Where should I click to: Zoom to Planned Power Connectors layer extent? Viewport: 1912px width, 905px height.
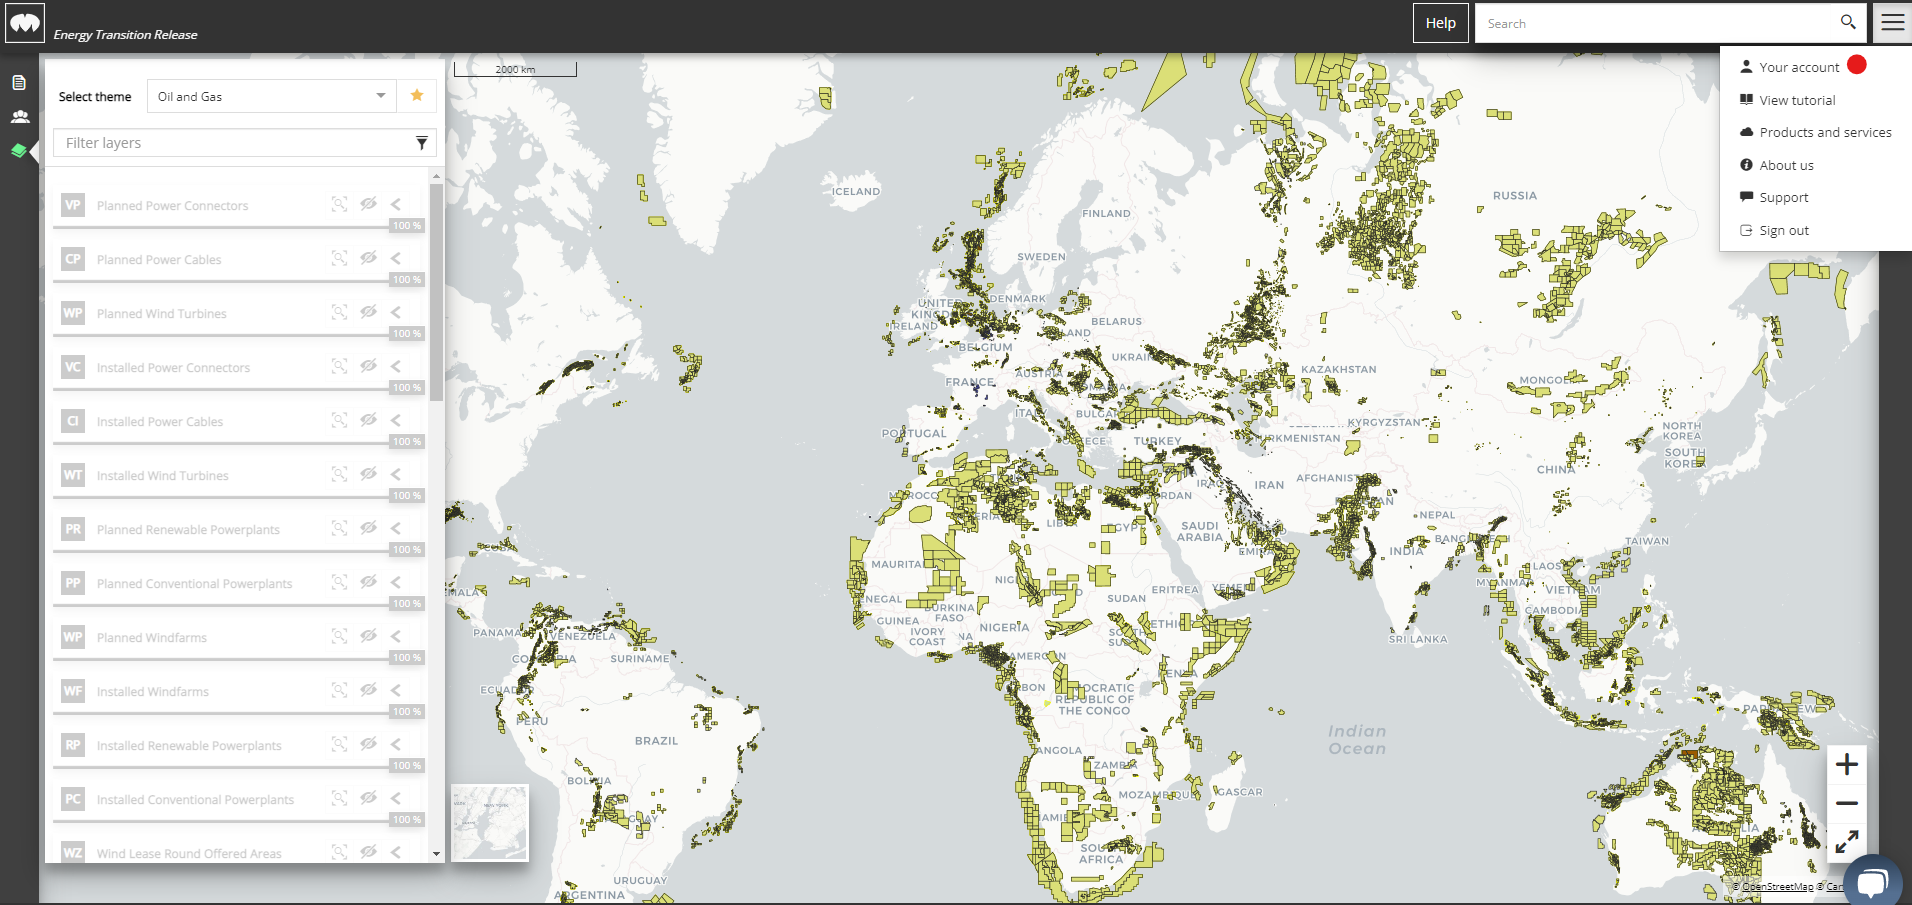tap(340, 204)
